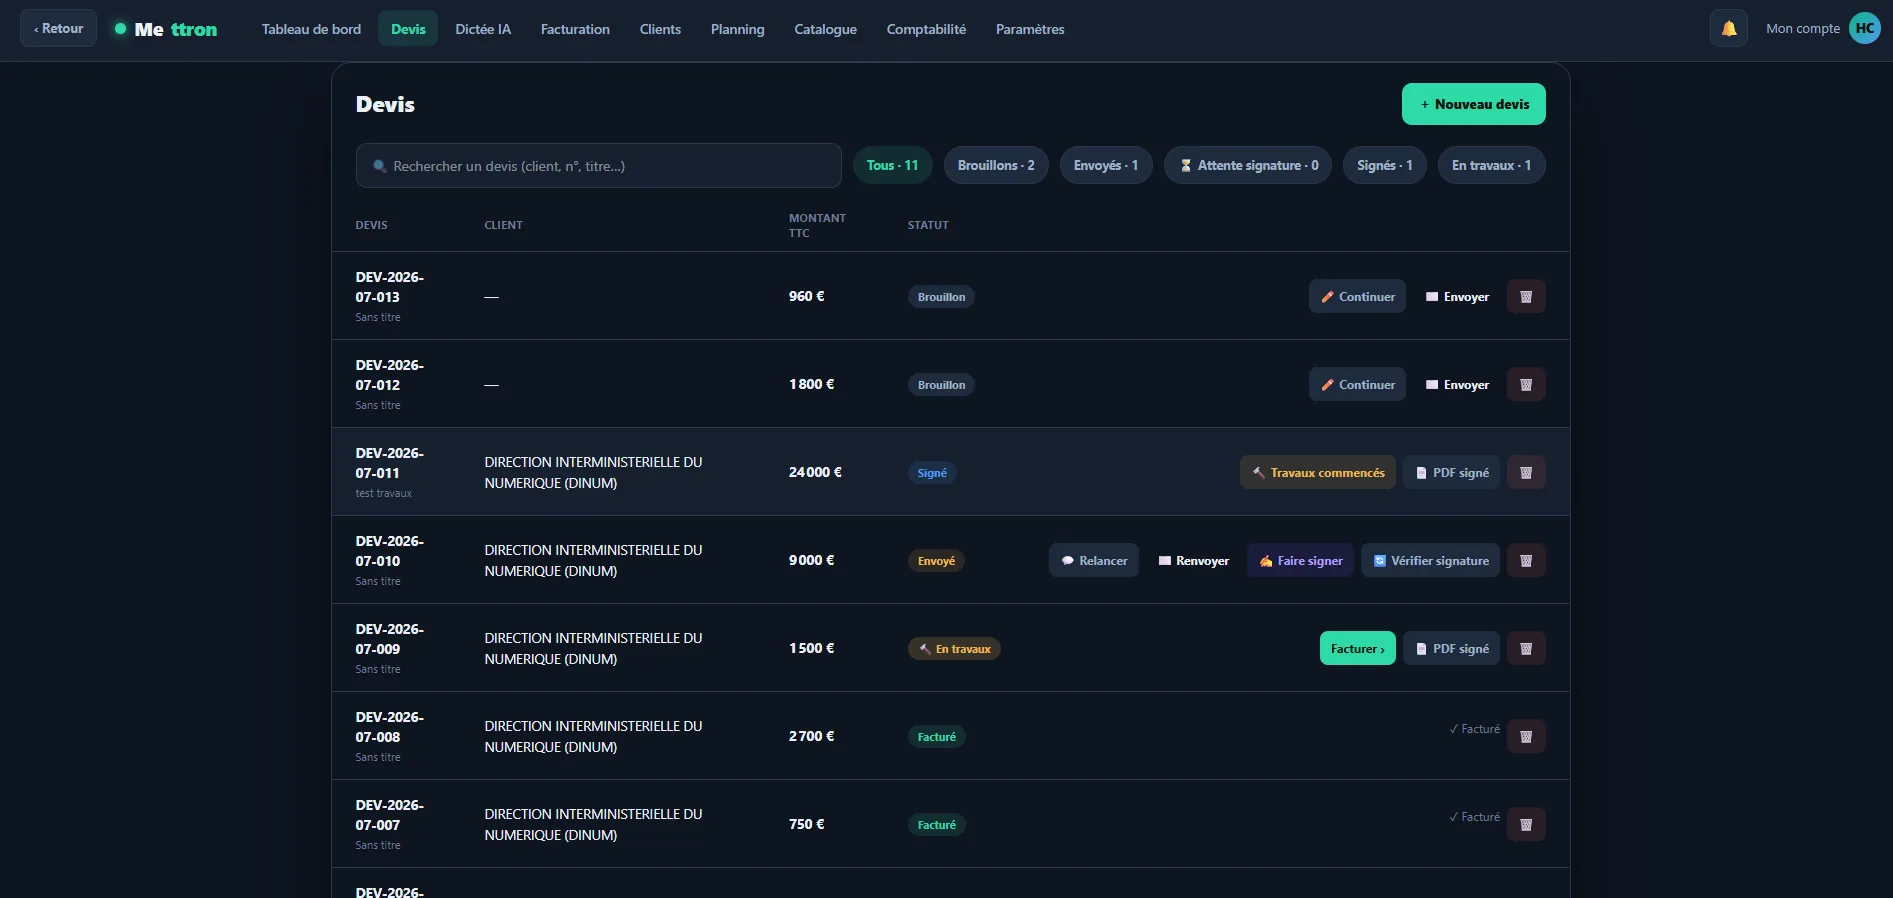Viewport: 1893px width, 898px height.
Task: Delete quote DEV-2026-07-010 with trash icon
Action: pos(1526,560)
